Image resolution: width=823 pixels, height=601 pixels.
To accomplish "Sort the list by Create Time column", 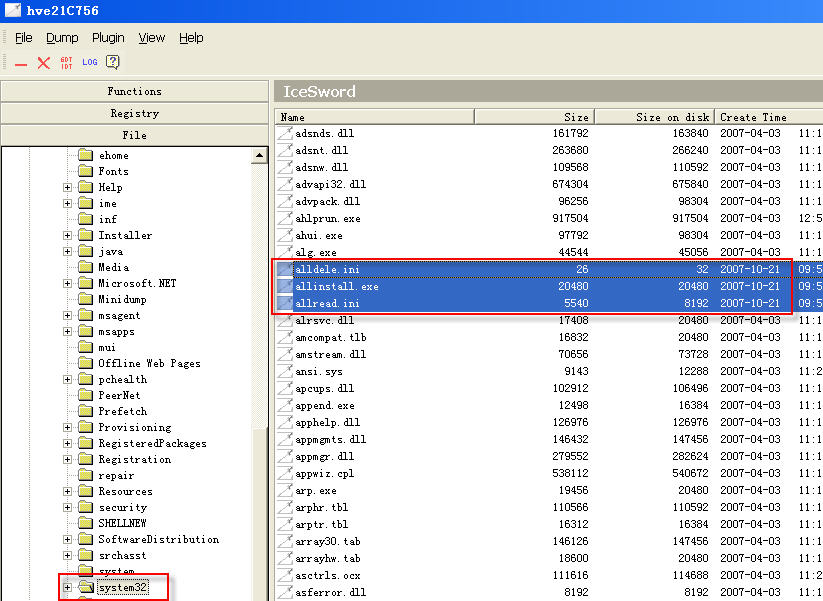I will [753, 117].
